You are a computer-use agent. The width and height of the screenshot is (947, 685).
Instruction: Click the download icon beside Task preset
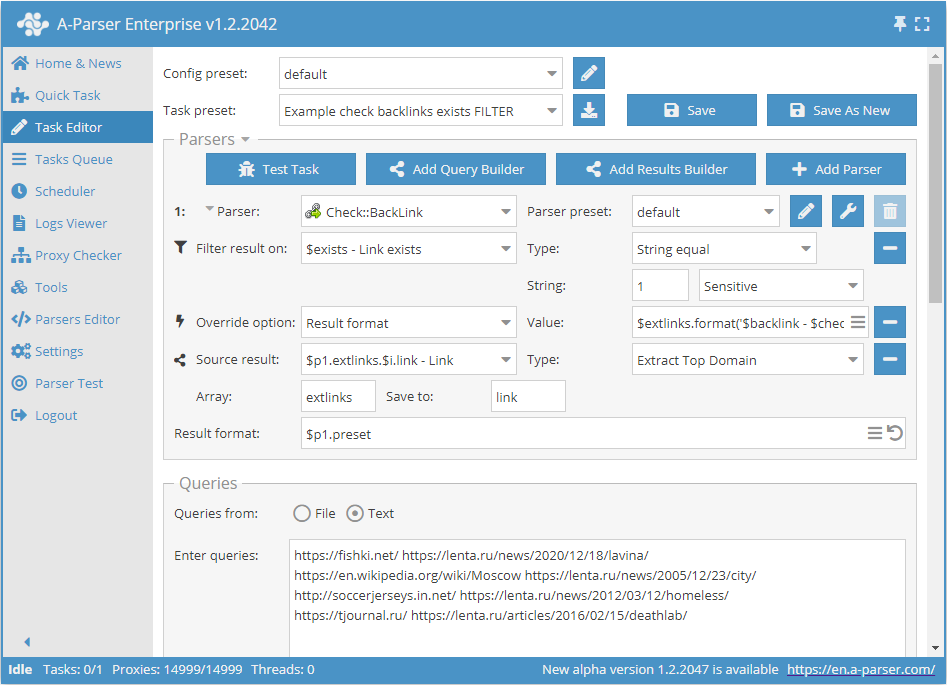(589, 110)
